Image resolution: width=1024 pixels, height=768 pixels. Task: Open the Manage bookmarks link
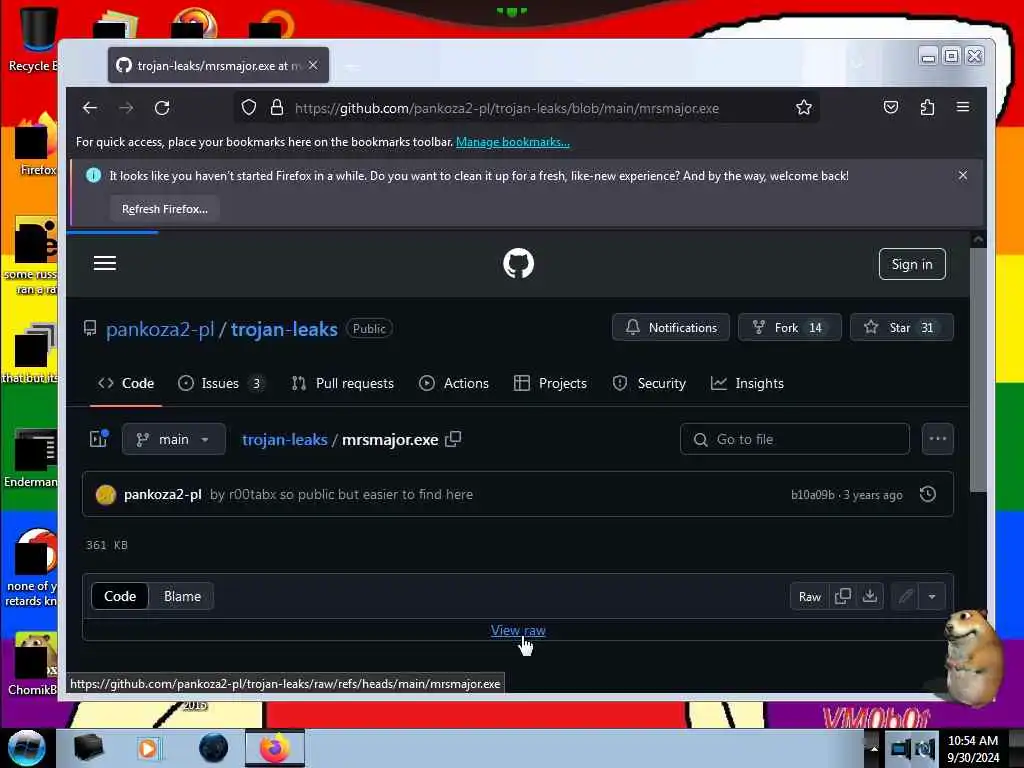click(x=513, y=142)
